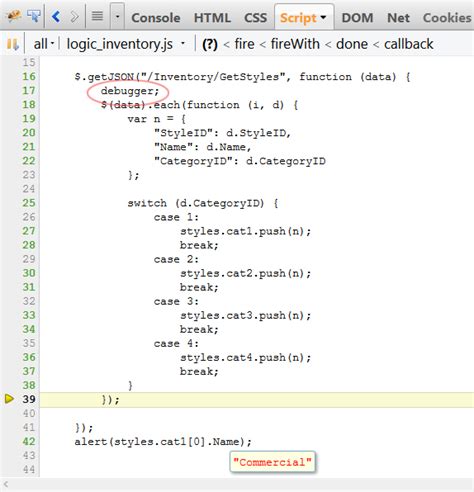474x492 pixels.
Task: Click the 'debugger;' statement
Action: 130,91
